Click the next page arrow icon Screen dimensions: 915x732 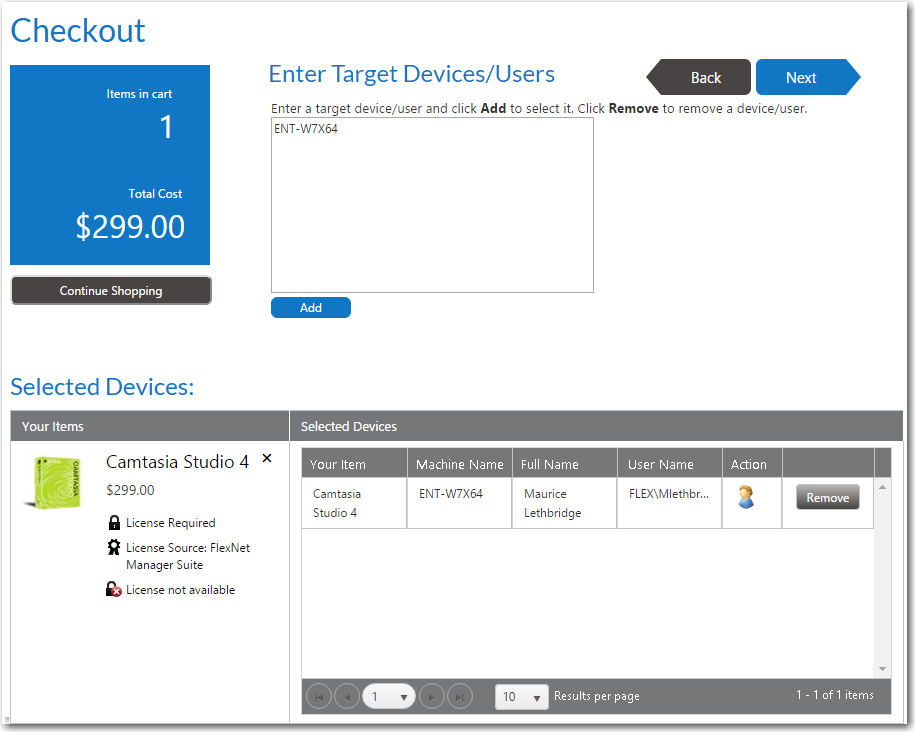(x=432, y=696)
